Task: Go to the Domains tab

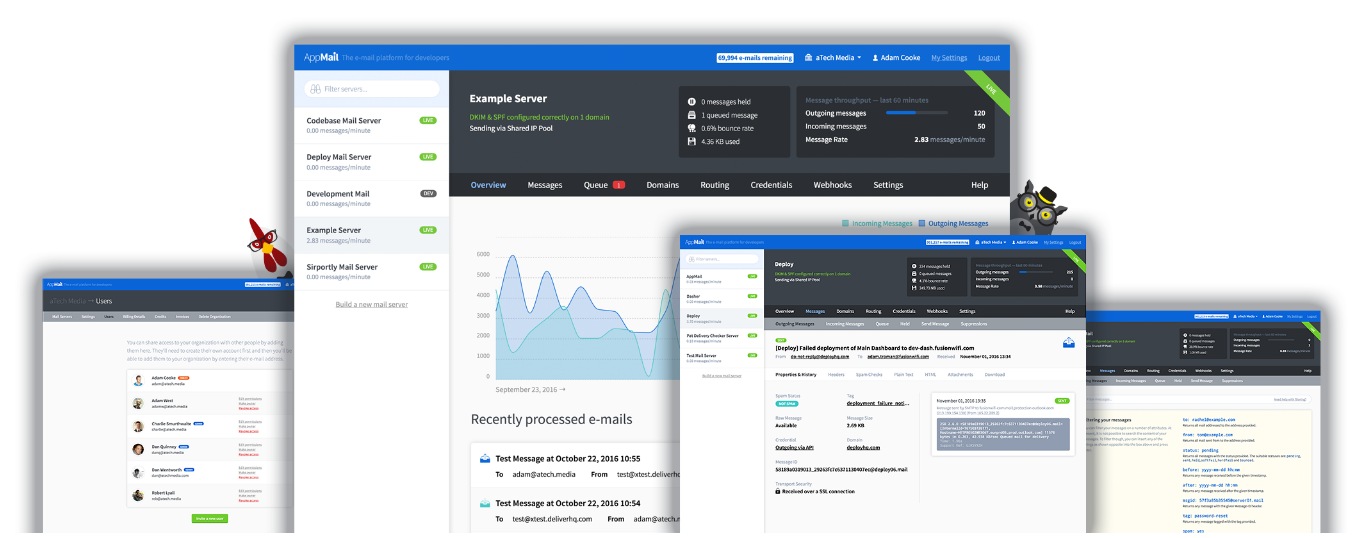Action: [662, 185]
